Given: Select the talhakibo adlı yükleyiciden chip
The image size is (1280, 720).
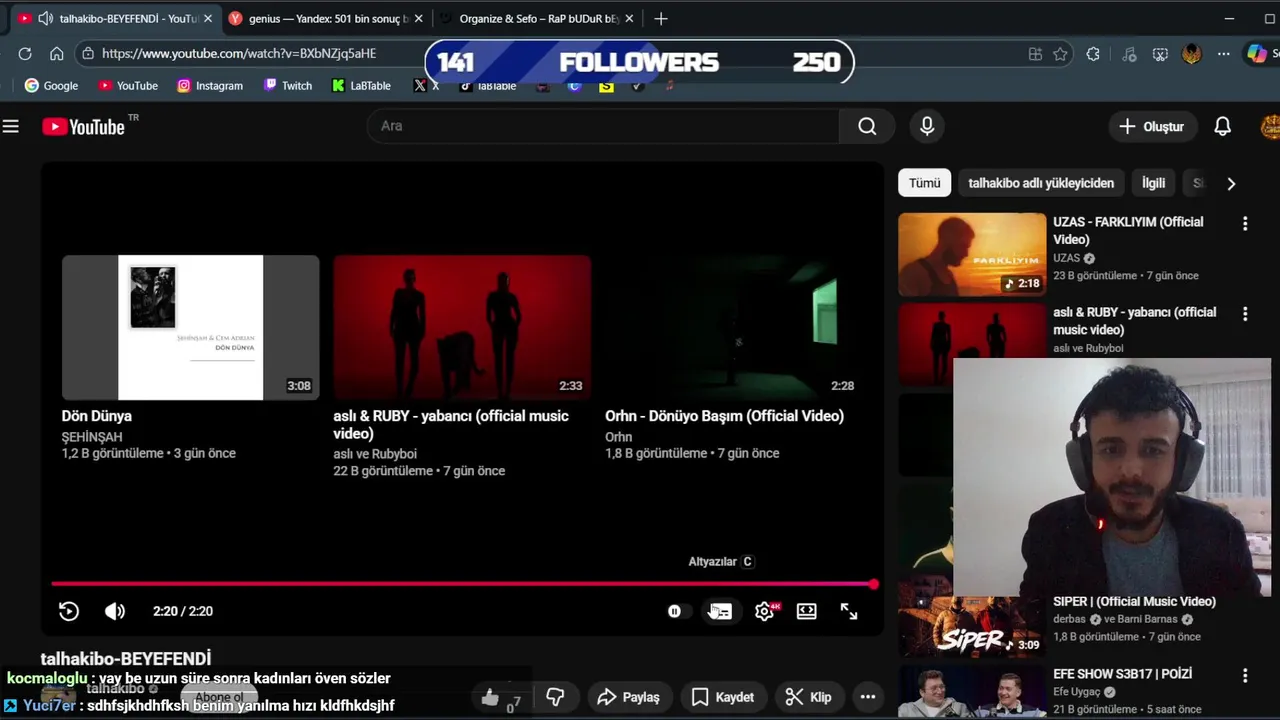Looking at the screenshot, I should (1041, 183).
